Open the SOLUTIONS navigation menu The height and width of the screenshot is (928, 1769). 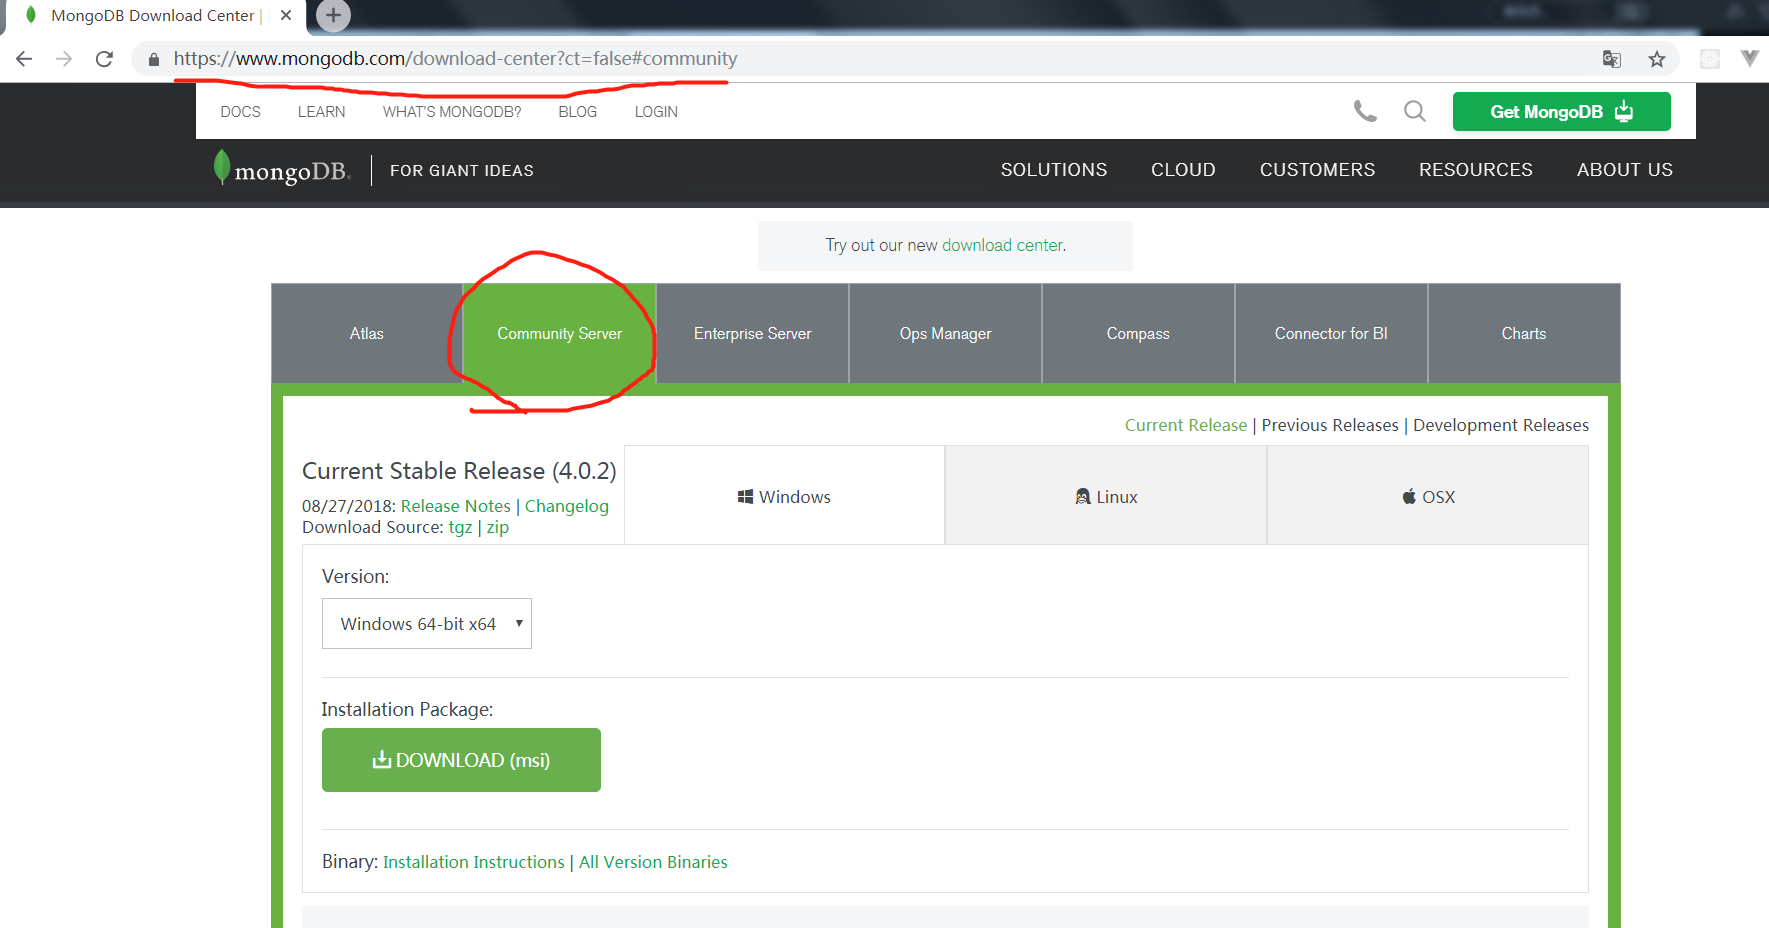pyautogui.click(x=1054, y=170)
